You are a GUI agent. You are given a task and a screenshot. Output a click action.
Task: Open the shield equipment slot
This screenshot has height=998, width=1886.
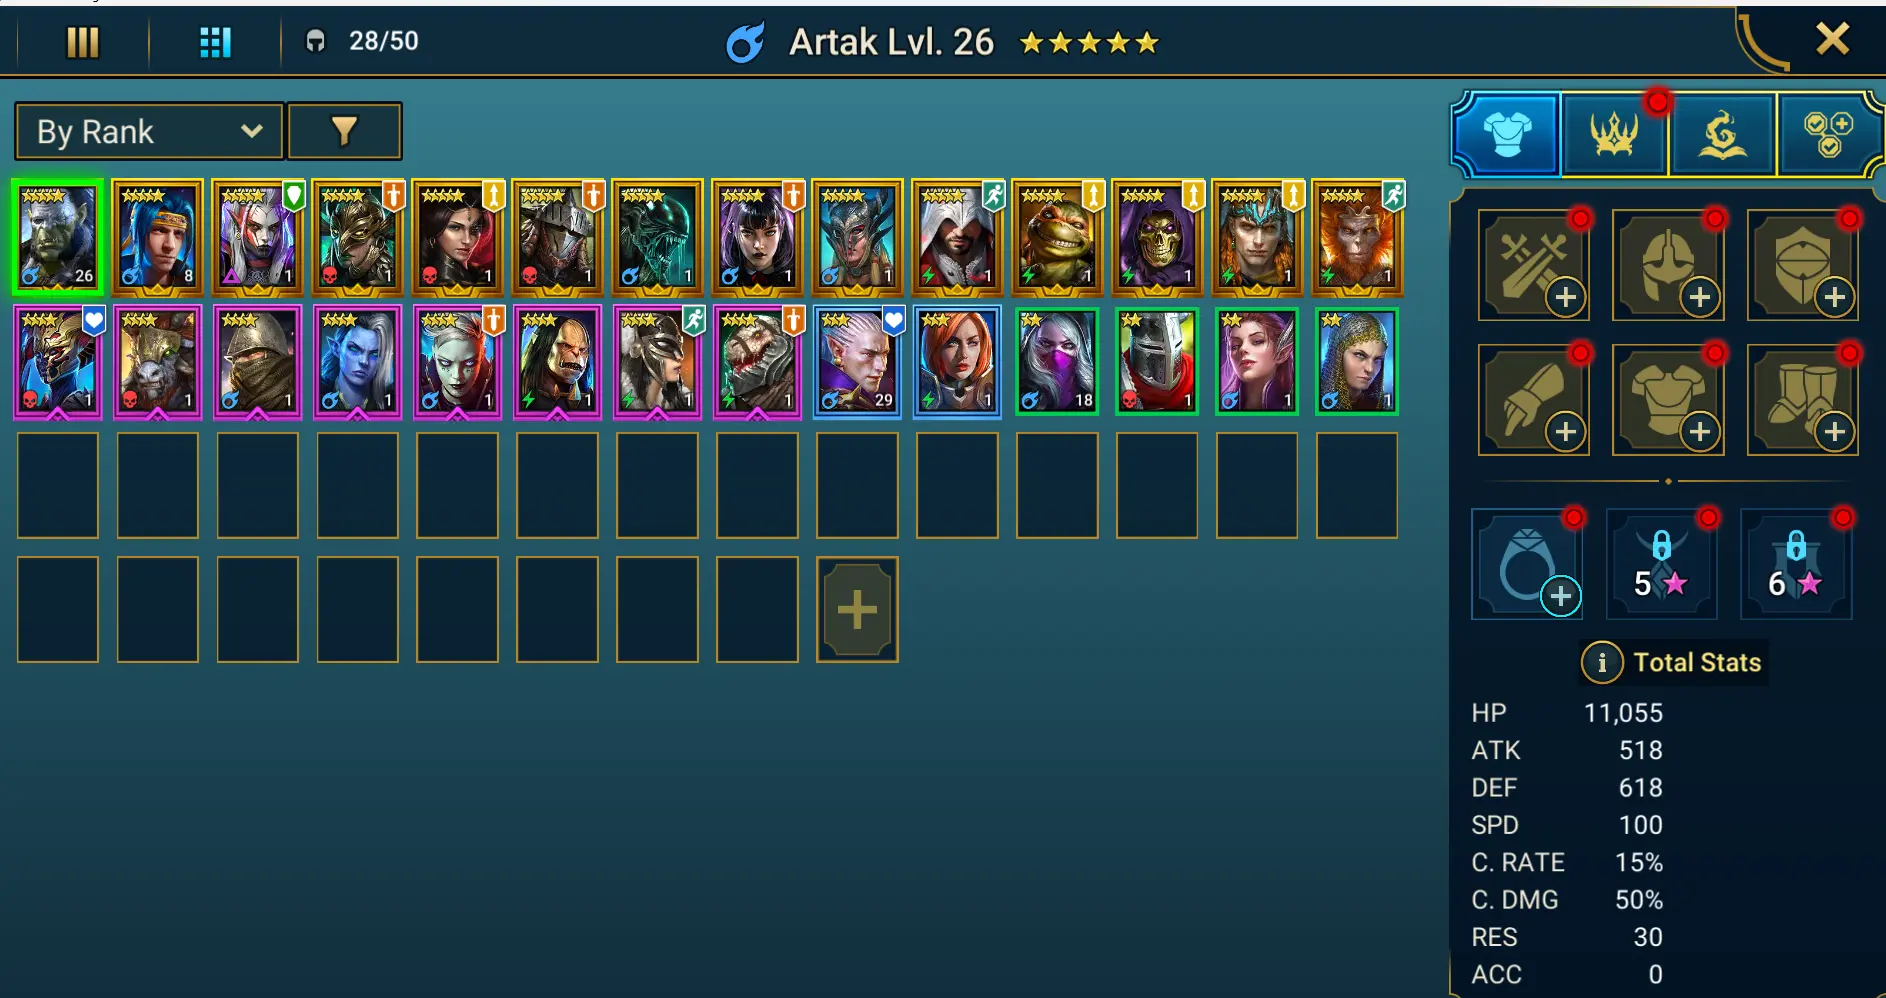click(1802, 265)
